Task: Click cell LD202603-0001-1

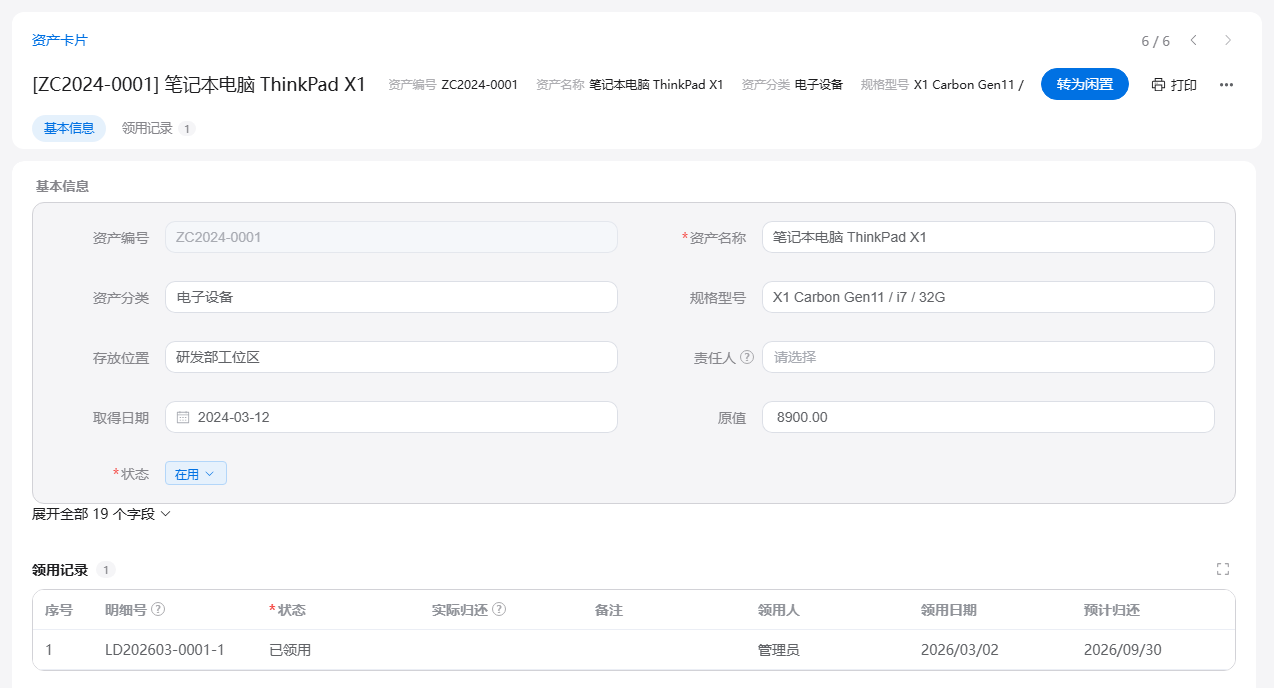Action: click(x=165, y=650)
